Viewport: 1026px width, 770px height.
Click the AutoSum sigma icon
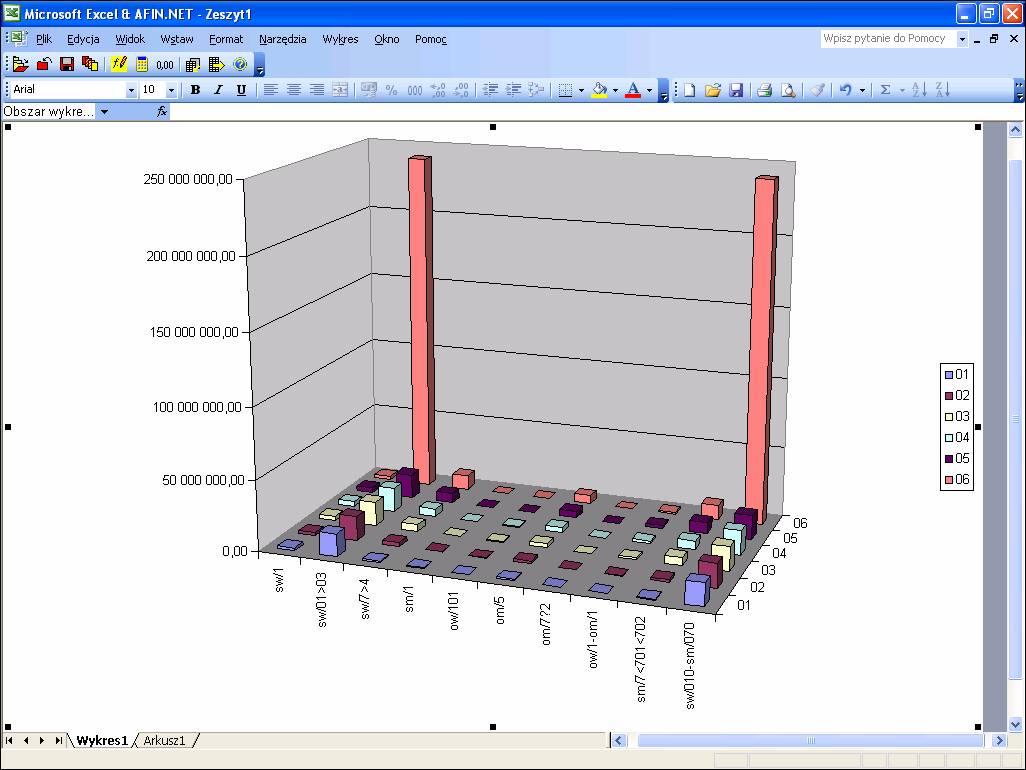point(885,90)
